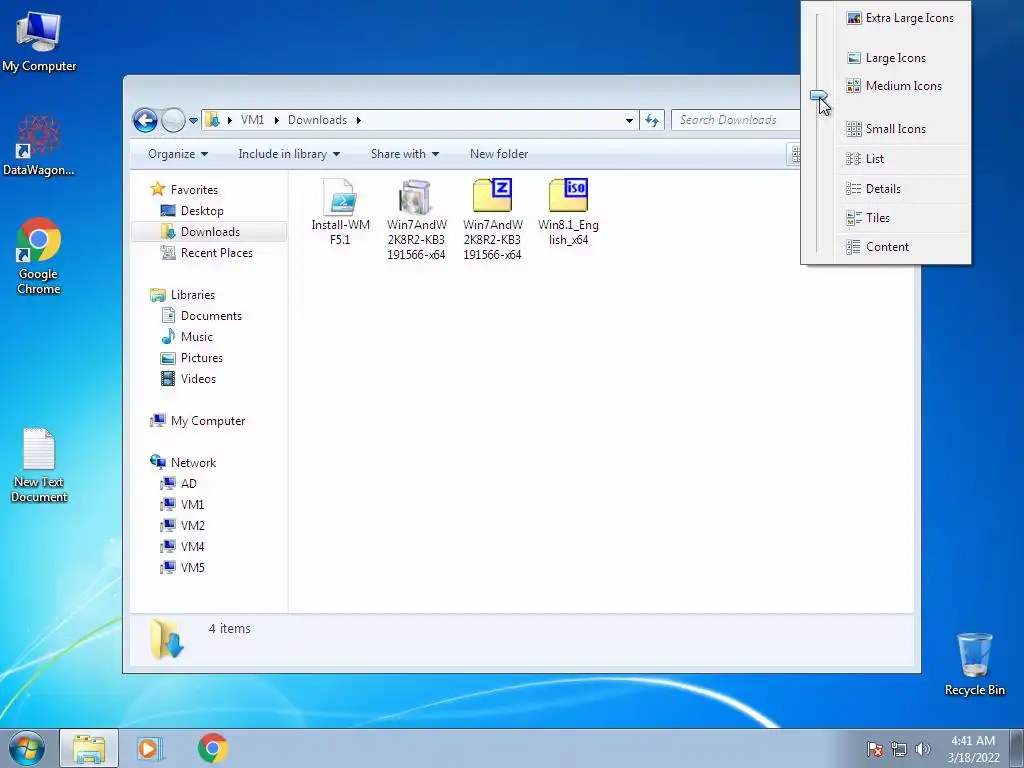Click the Windows Start button
The image size is (1024, 768).
point(27,748)
